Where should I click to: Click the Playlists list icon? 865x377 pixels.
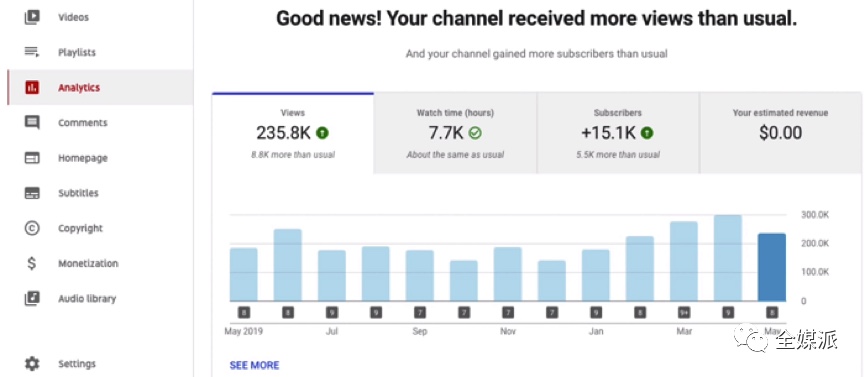pos(32,52)
